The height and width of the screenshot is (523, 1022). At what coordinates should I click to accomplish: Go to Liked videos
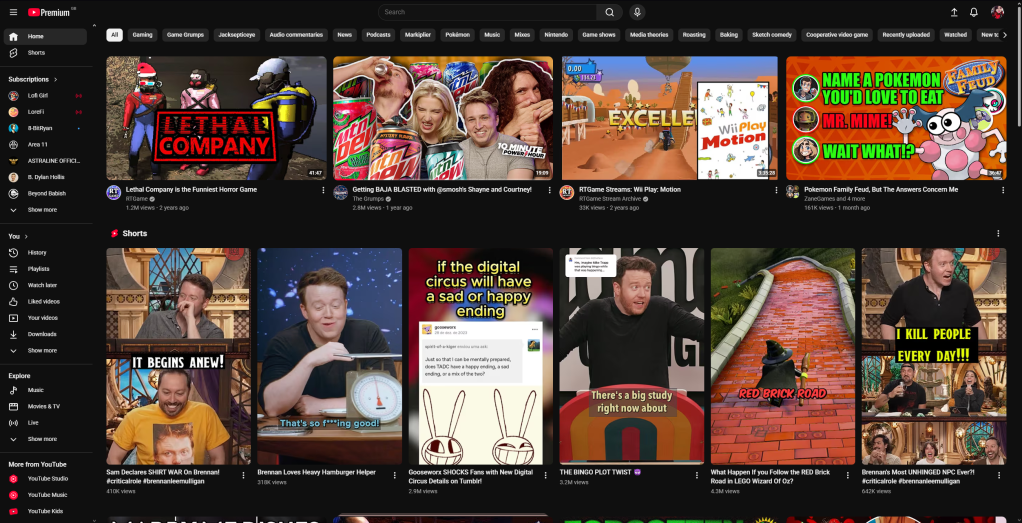pyautogui.click(x=43, y=301)
